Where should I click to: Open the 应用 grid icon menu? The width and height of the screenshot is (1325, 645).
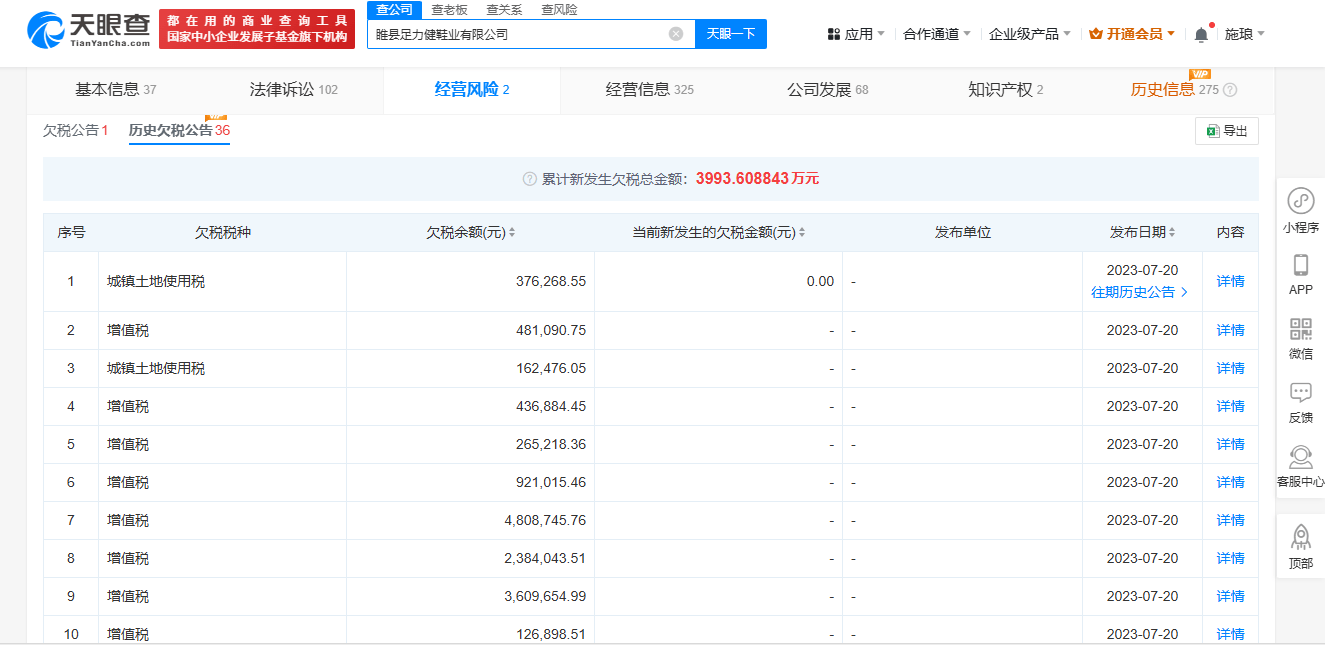834,34
